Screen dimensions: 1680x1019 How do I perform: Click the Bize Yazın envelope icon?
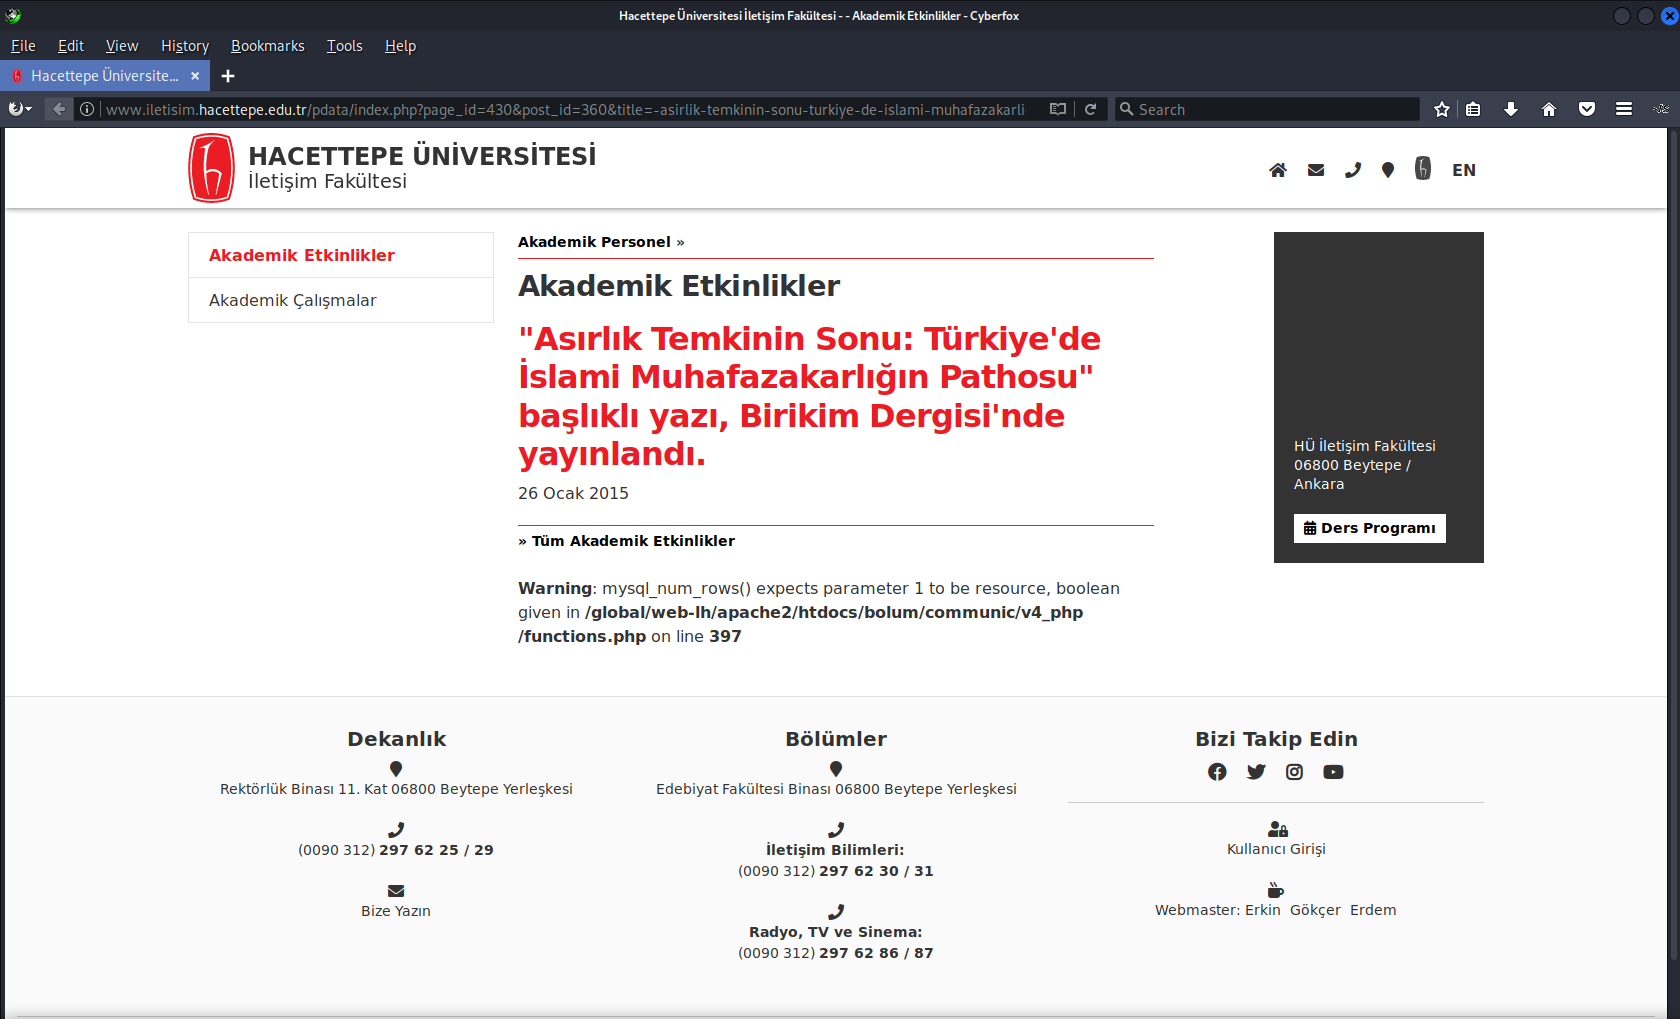tap(396, 891)
